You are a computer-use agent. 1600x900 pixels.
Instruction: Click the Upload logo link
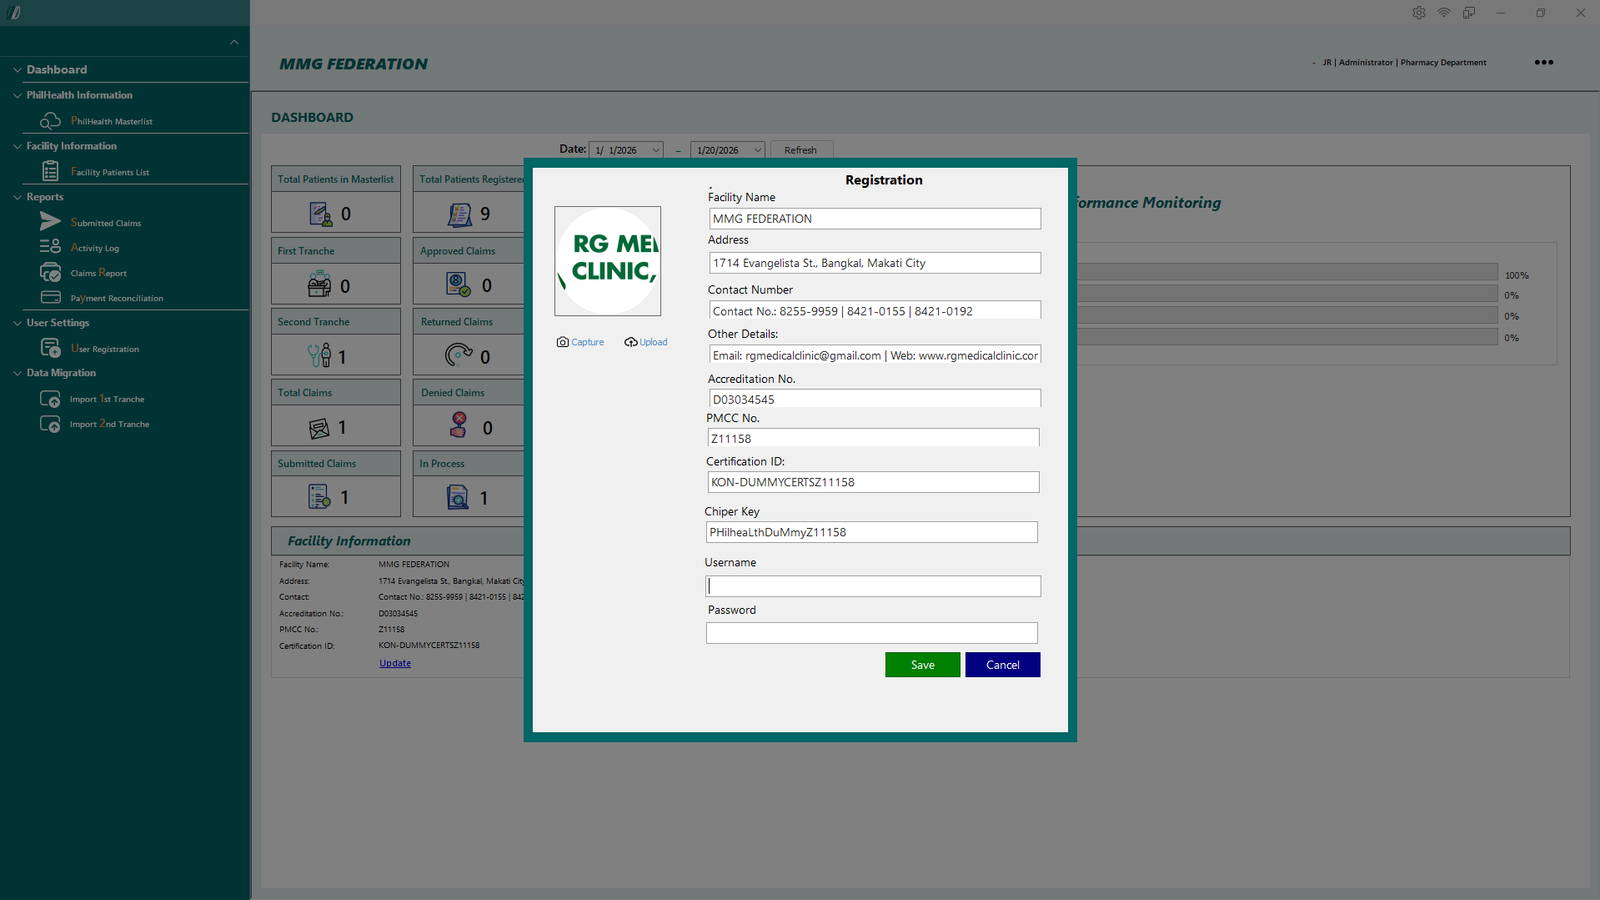pos(646,342)
